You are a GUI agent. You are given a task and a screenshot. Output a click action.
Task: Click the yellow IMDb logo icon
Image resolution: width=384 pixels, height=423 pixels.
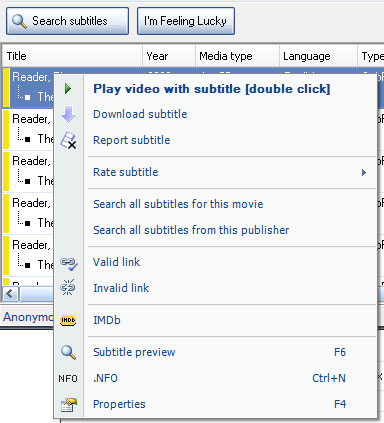(x=68, y=320)
